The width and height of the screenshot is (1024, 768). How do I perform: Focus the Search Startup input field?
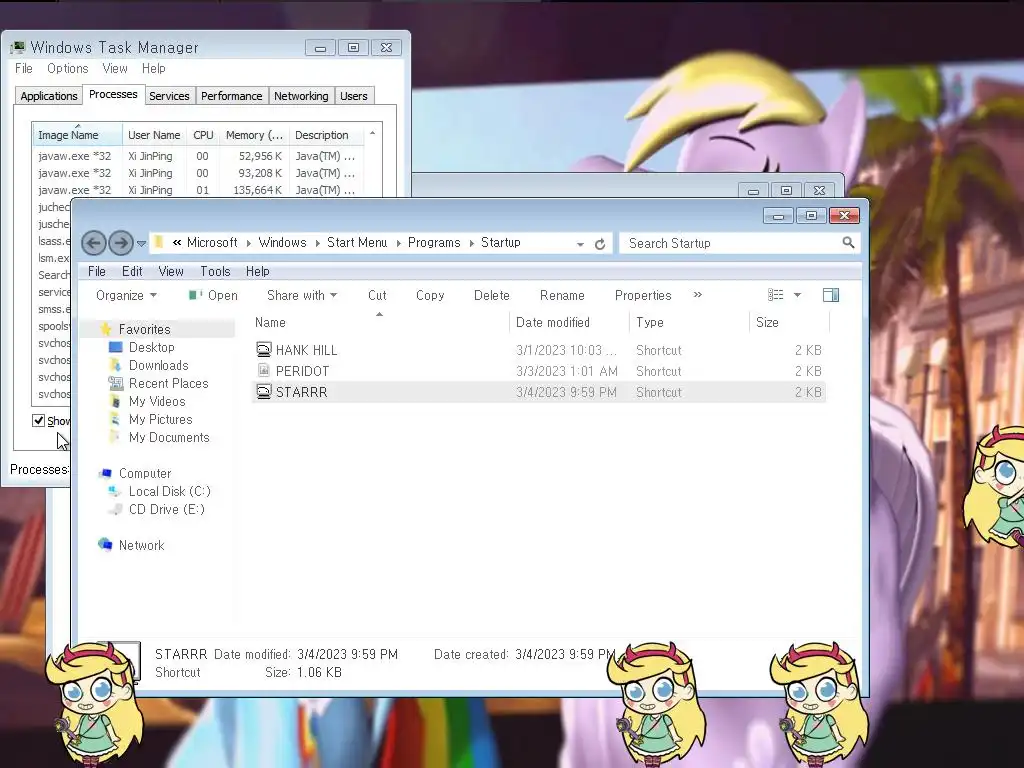[739, 243]
